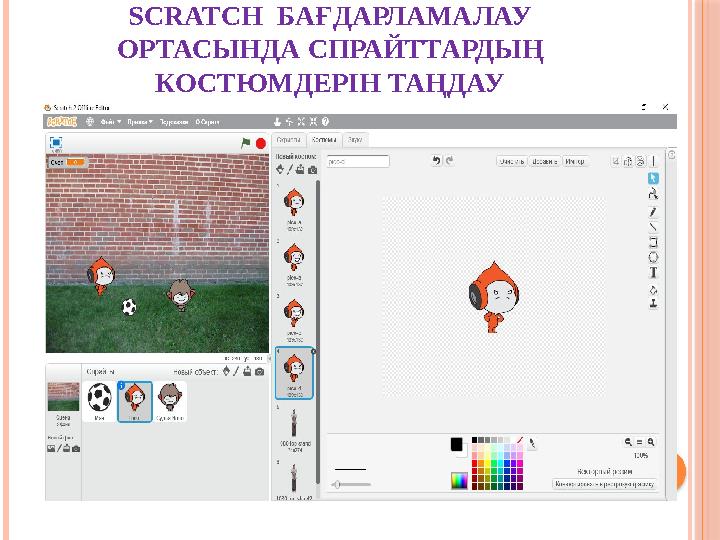The image size is (720, 540).
Task: Select the duplicate stamp tool in menu bar
Action: (x=277, y=122)
